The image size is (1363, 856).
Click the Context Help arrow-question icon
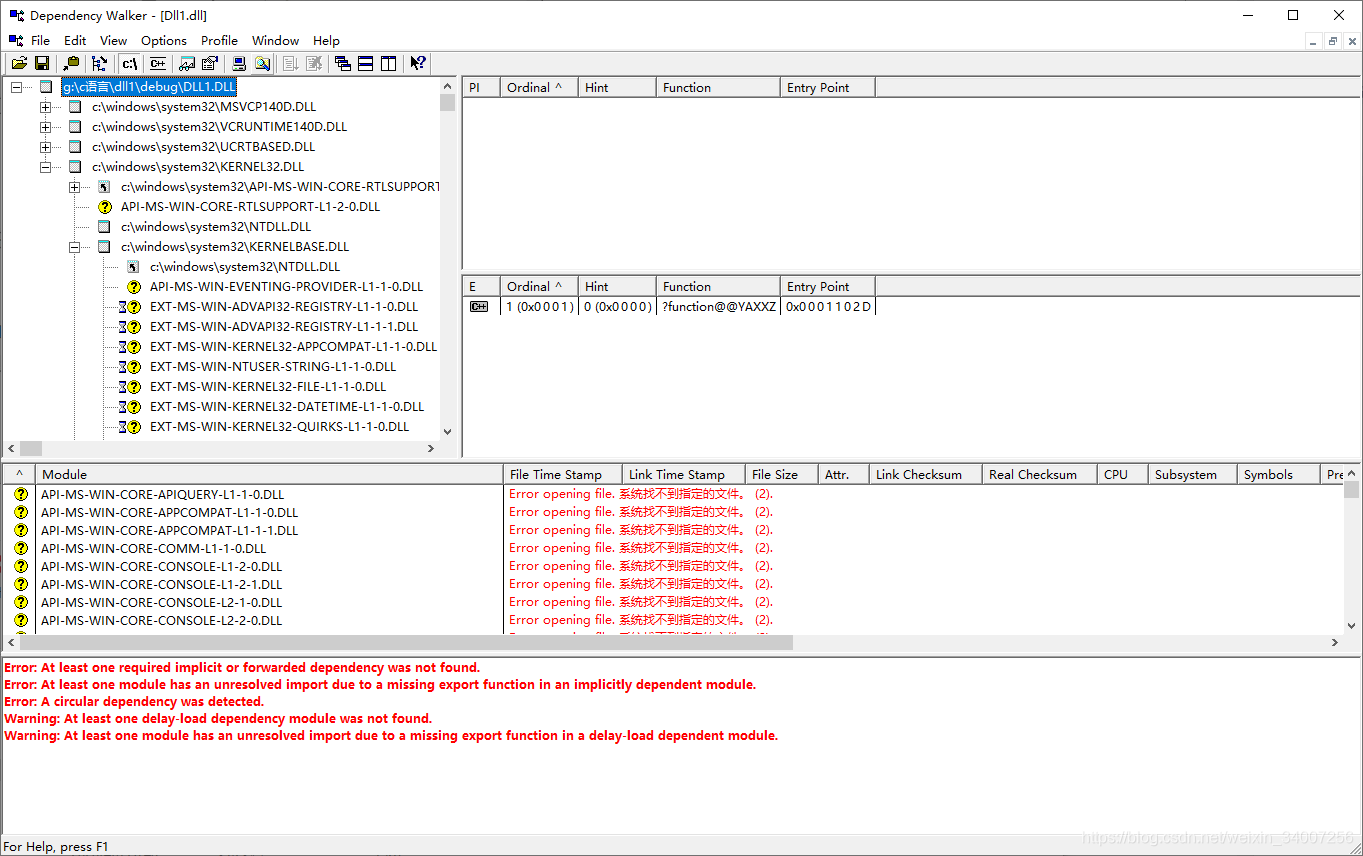tap(418, 63)
